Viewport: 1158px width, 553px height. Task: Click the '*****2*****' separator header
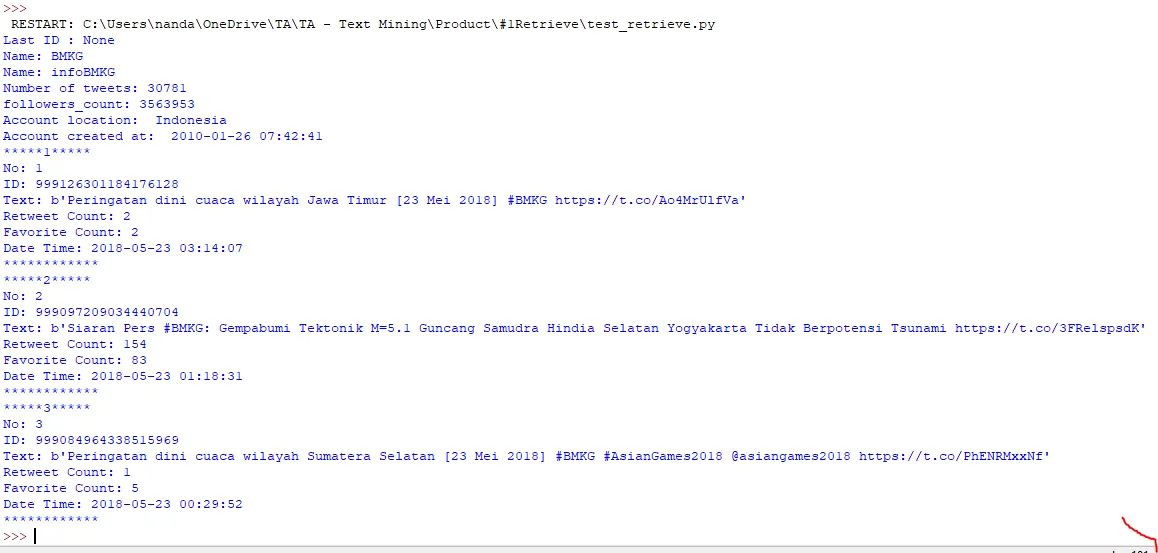point(47,281)
